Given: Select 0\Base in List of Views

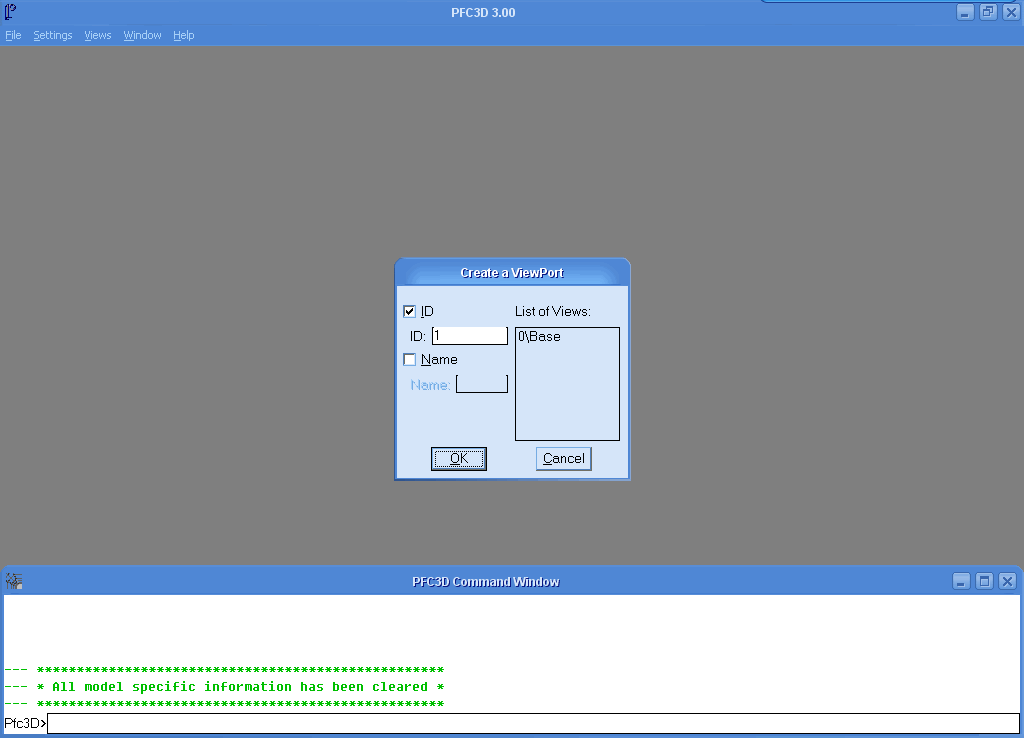Looking at the screenshot, I should tap(539, 336).
